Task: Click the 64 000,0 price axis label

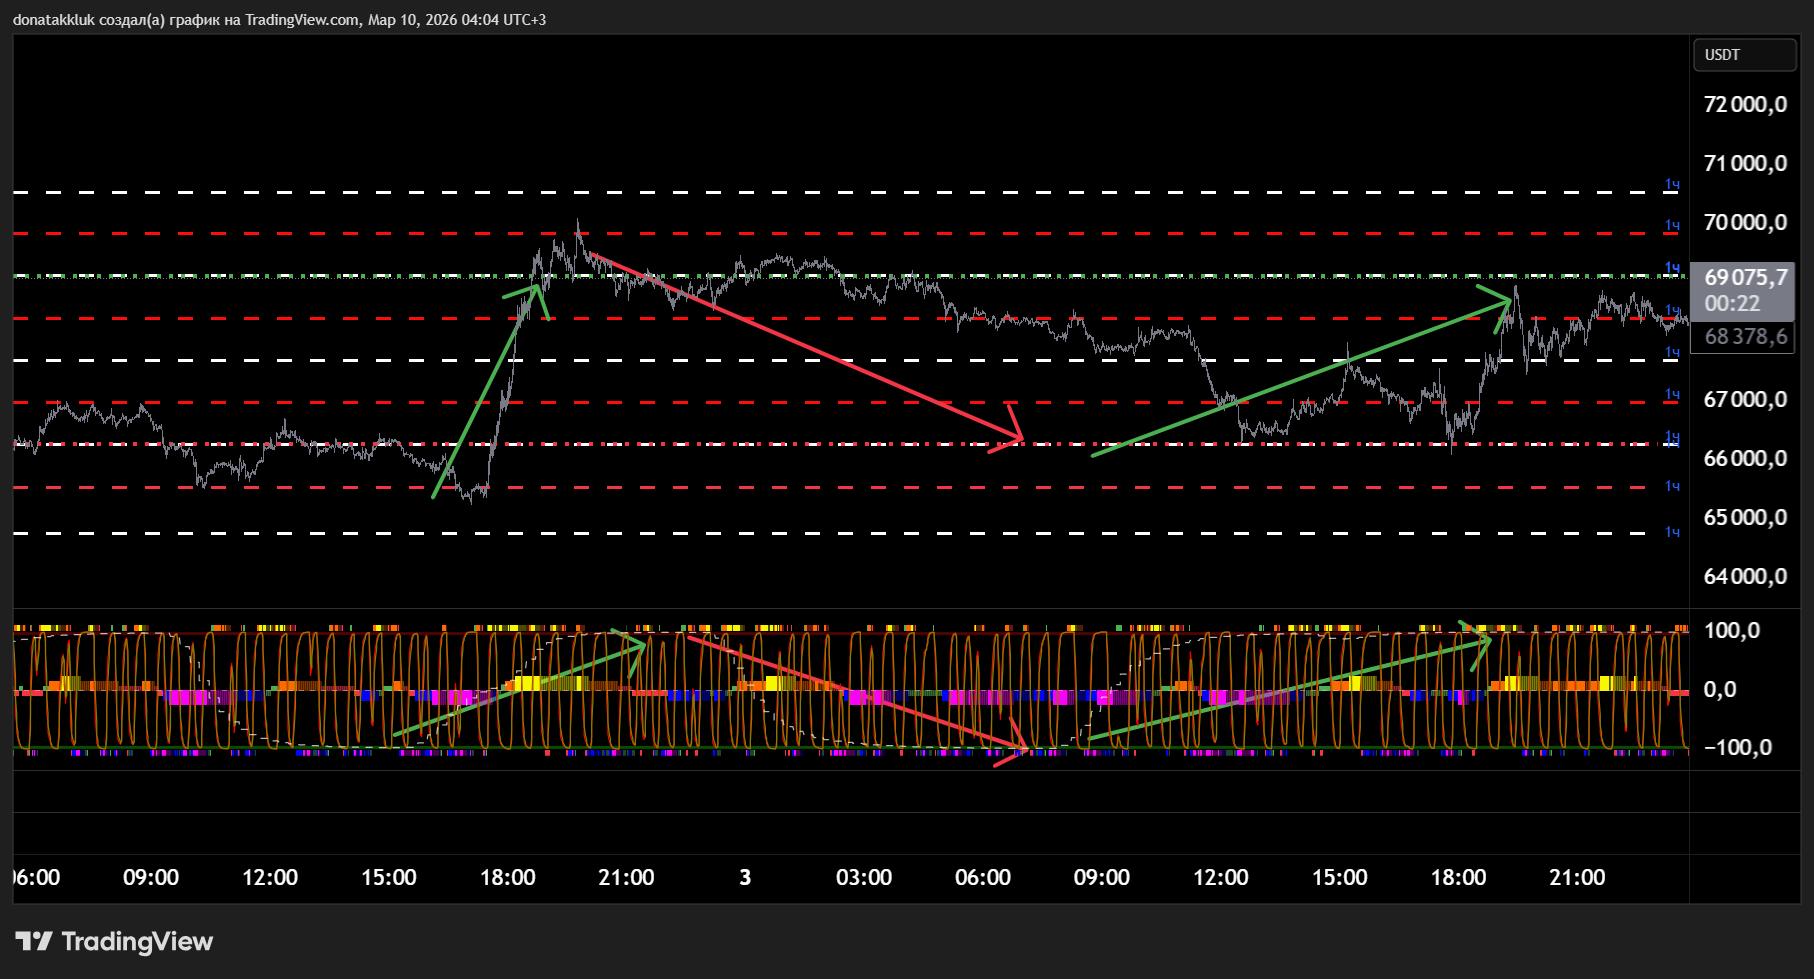Action: point(1745,577)
